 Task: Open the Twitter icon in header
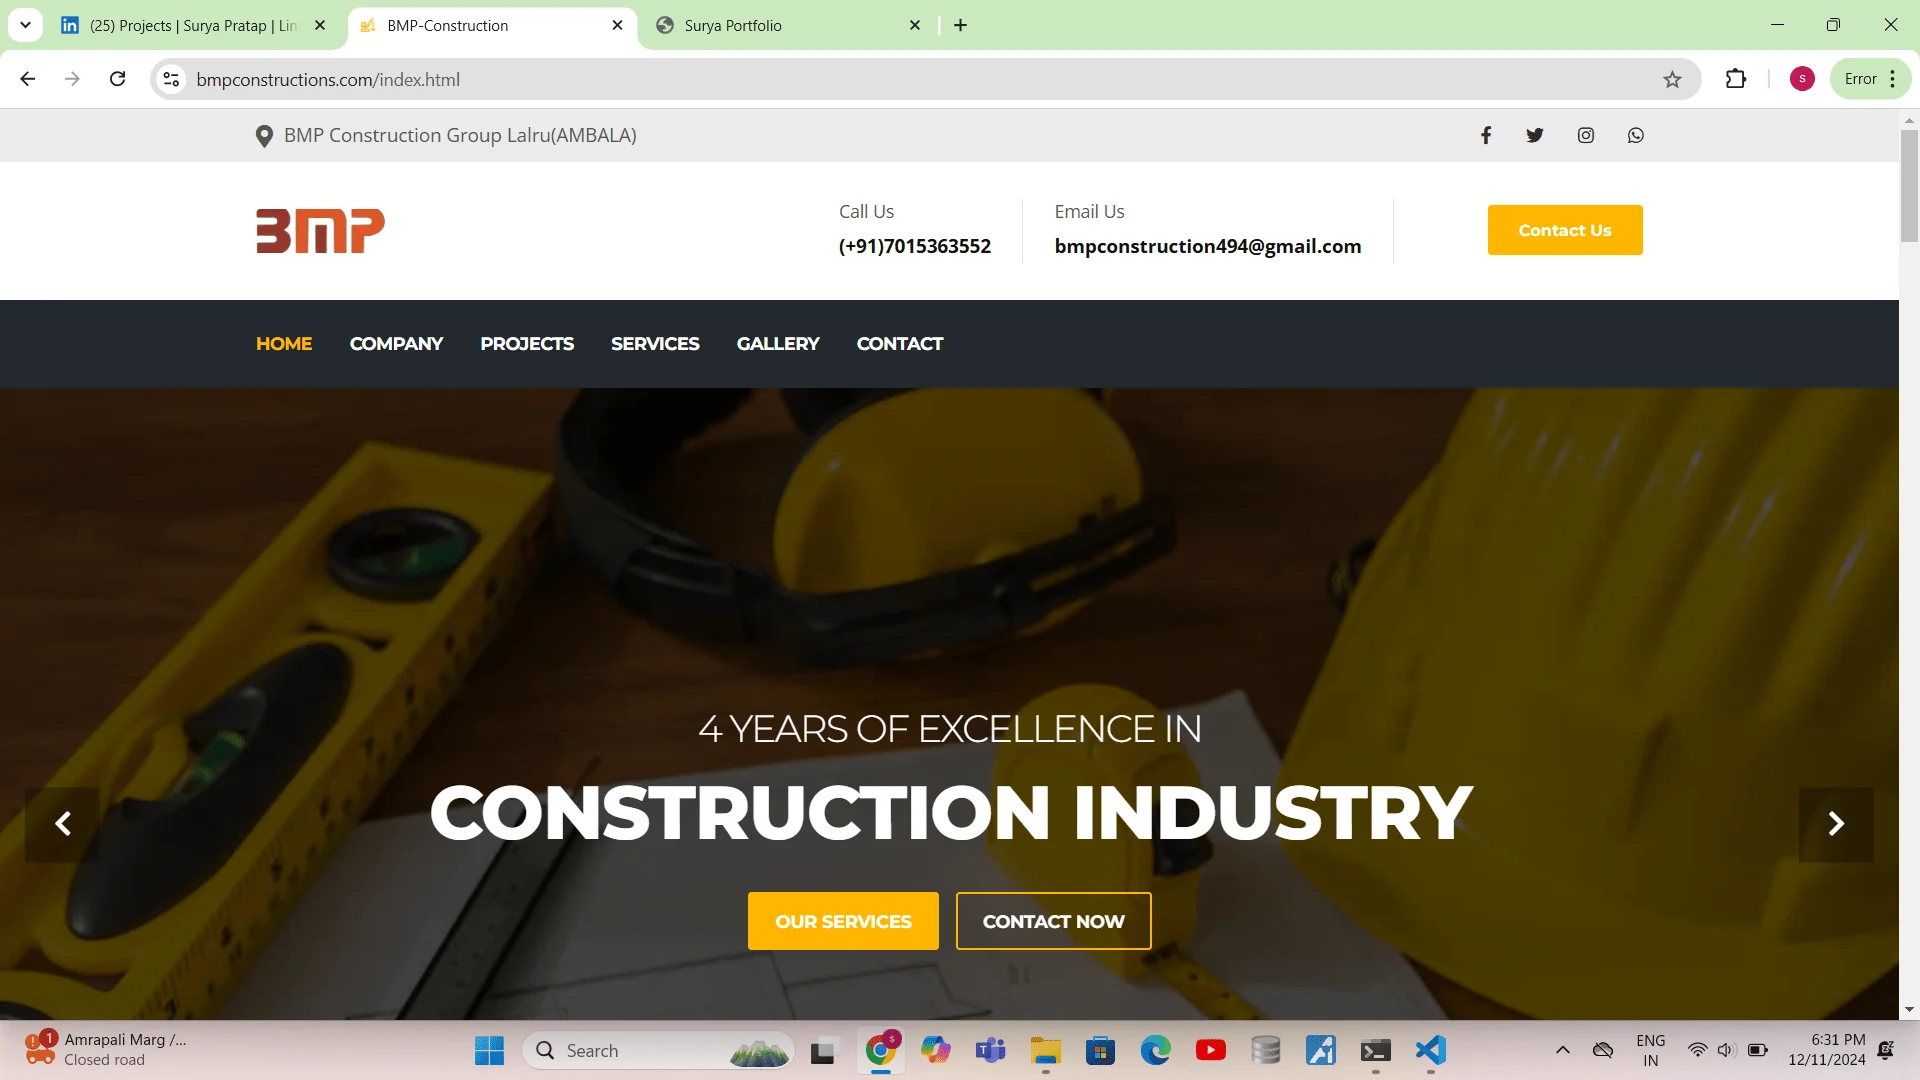pyautogui.click(x=1535, y=134)
